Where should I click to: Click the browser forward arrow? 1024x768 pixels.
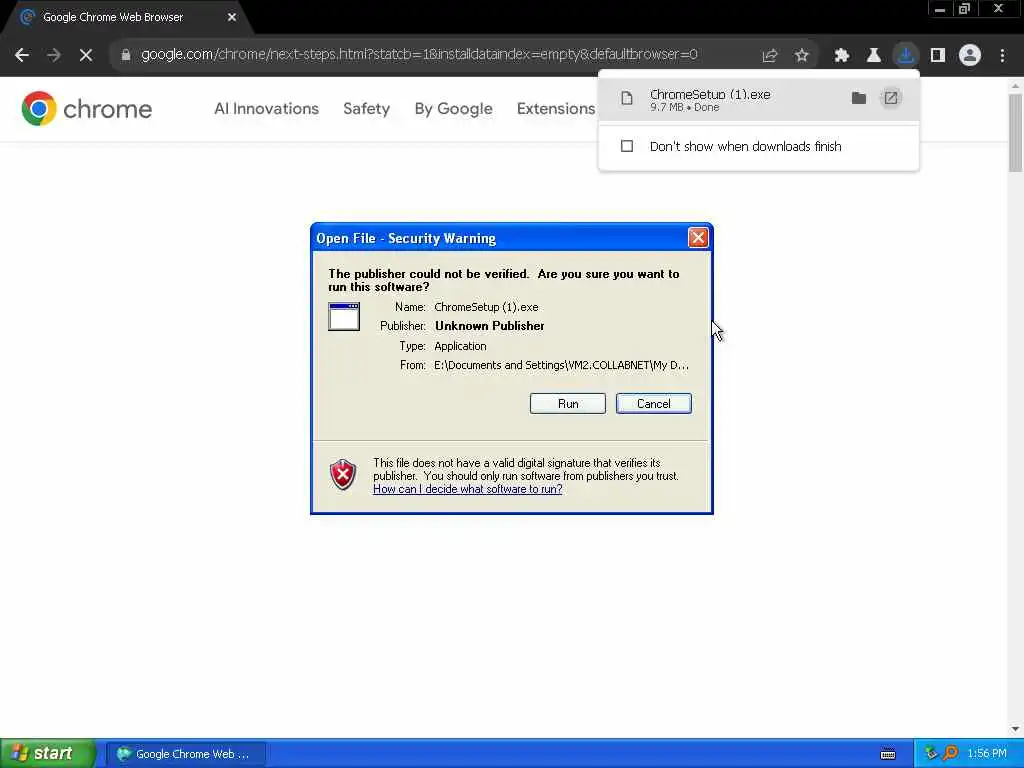54,56
